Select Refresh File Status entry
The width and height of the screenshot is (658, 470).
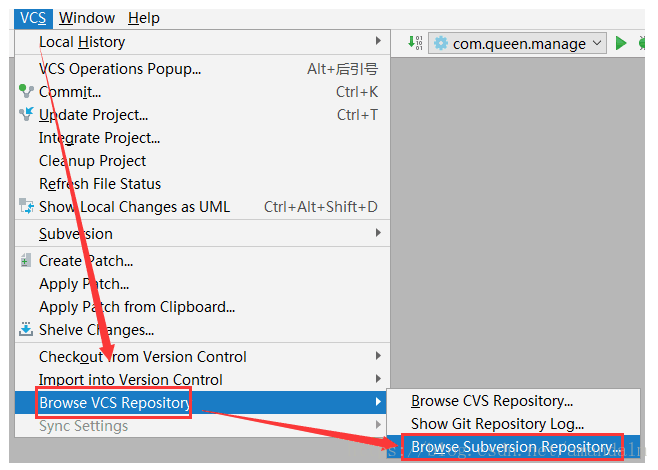click(202, 184)
